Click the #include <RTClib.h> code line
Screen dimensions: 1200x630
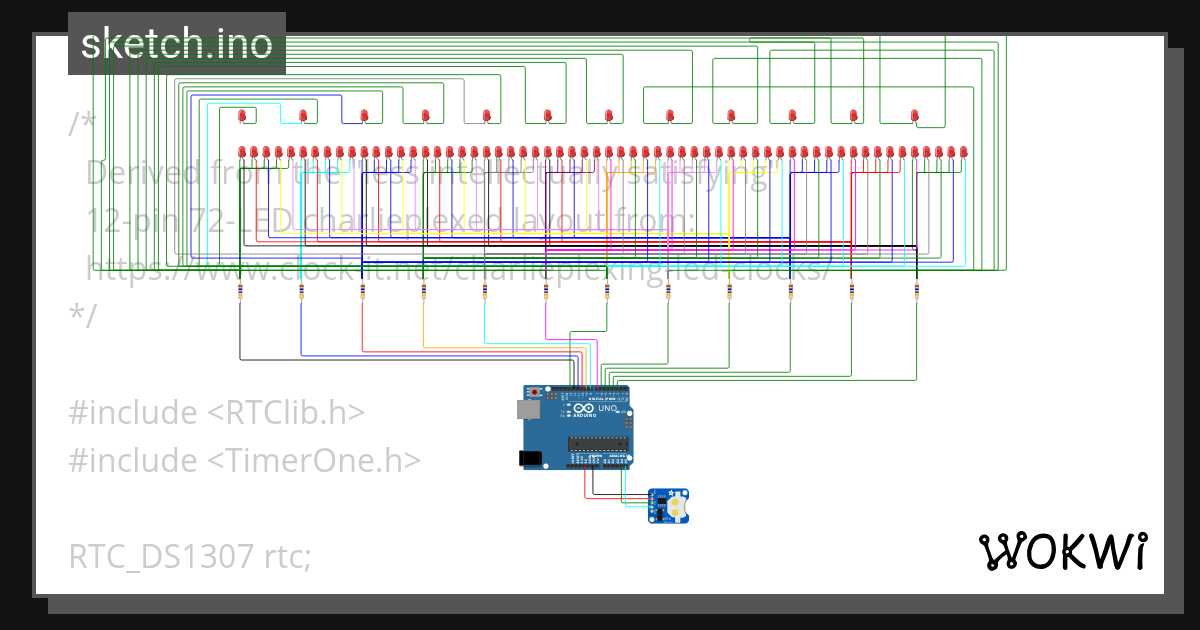(x=216, y=412)
